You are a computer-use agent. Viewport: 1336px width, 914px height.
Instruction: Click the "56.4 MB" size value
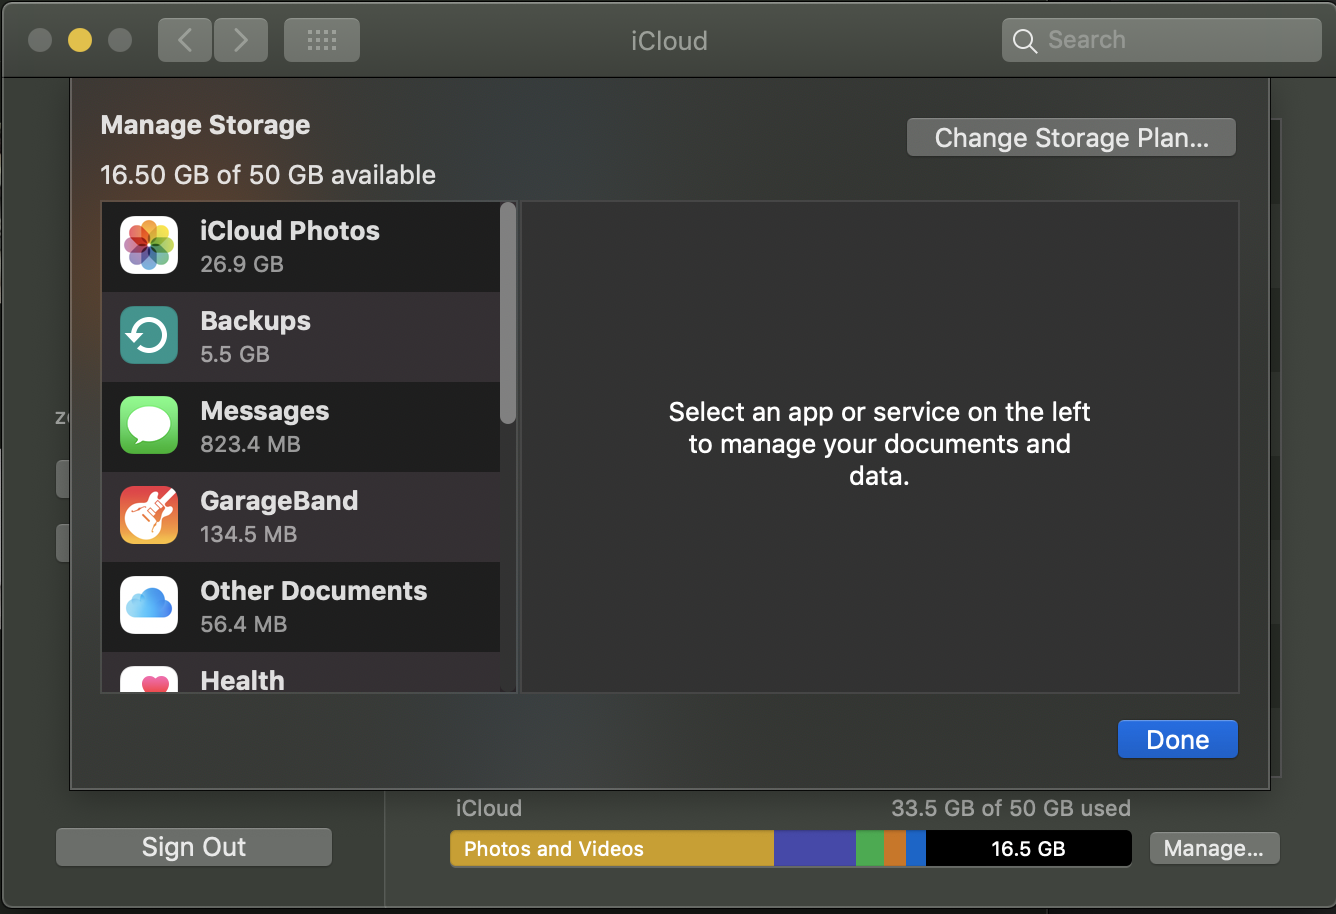[x=244, y=624]
